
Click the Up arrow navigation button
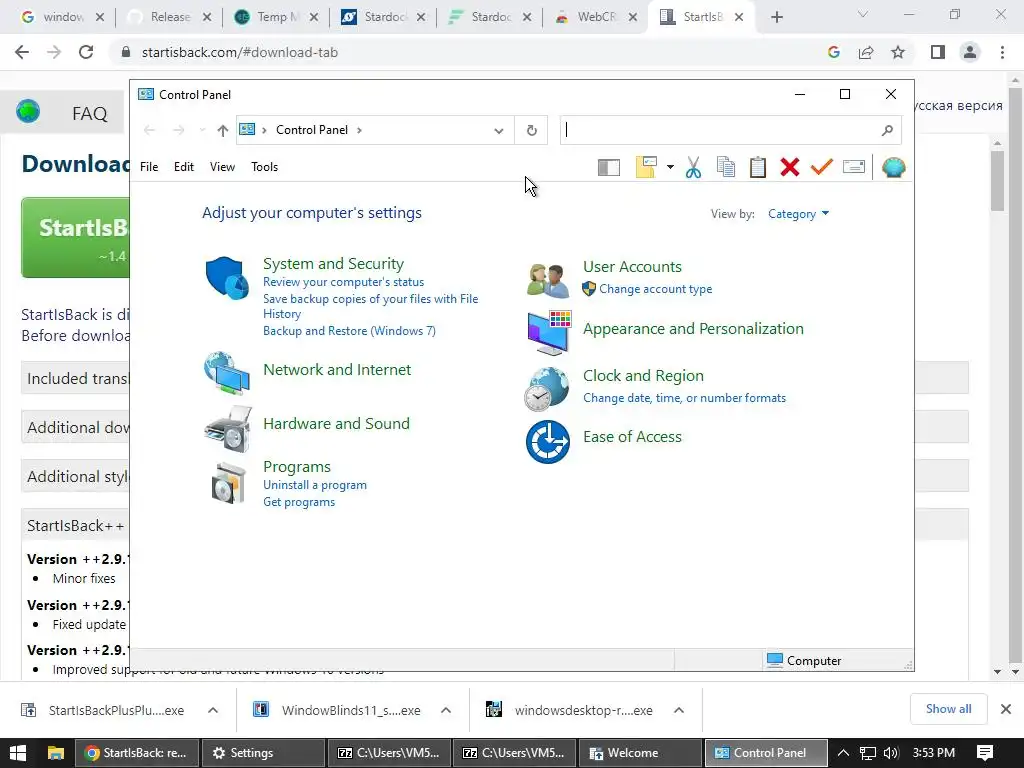click(223, 131)
